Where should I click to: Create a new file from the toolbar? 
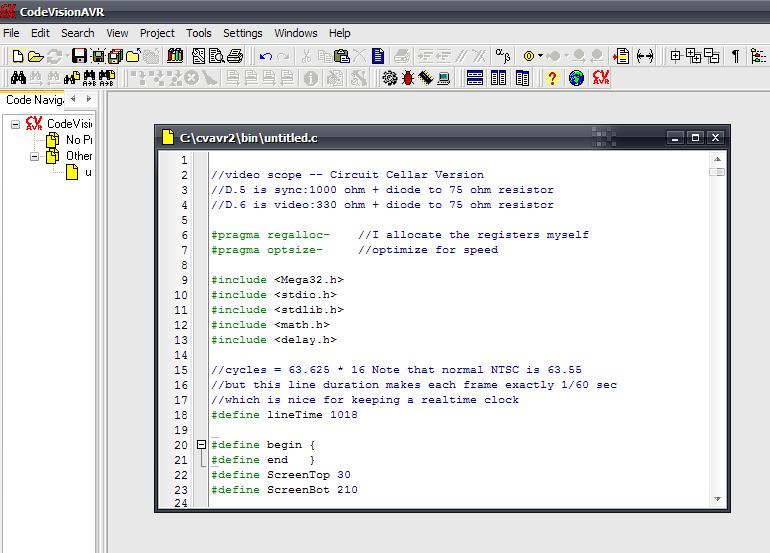pos(18,56)
